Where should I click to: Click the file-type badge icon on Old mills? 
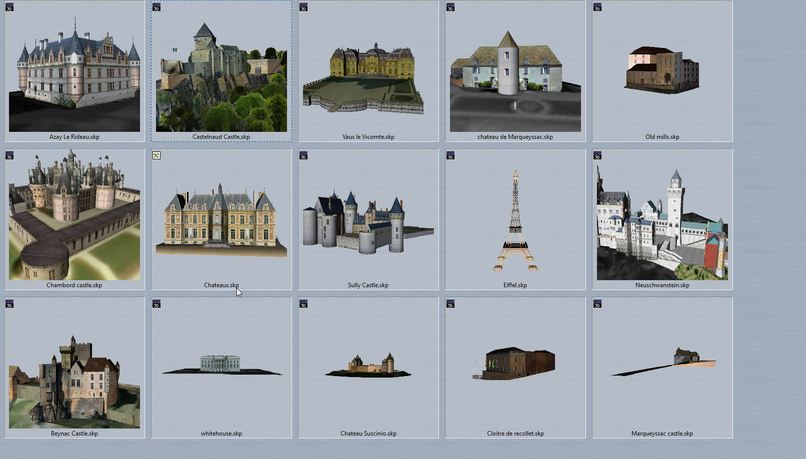(597, 7)
